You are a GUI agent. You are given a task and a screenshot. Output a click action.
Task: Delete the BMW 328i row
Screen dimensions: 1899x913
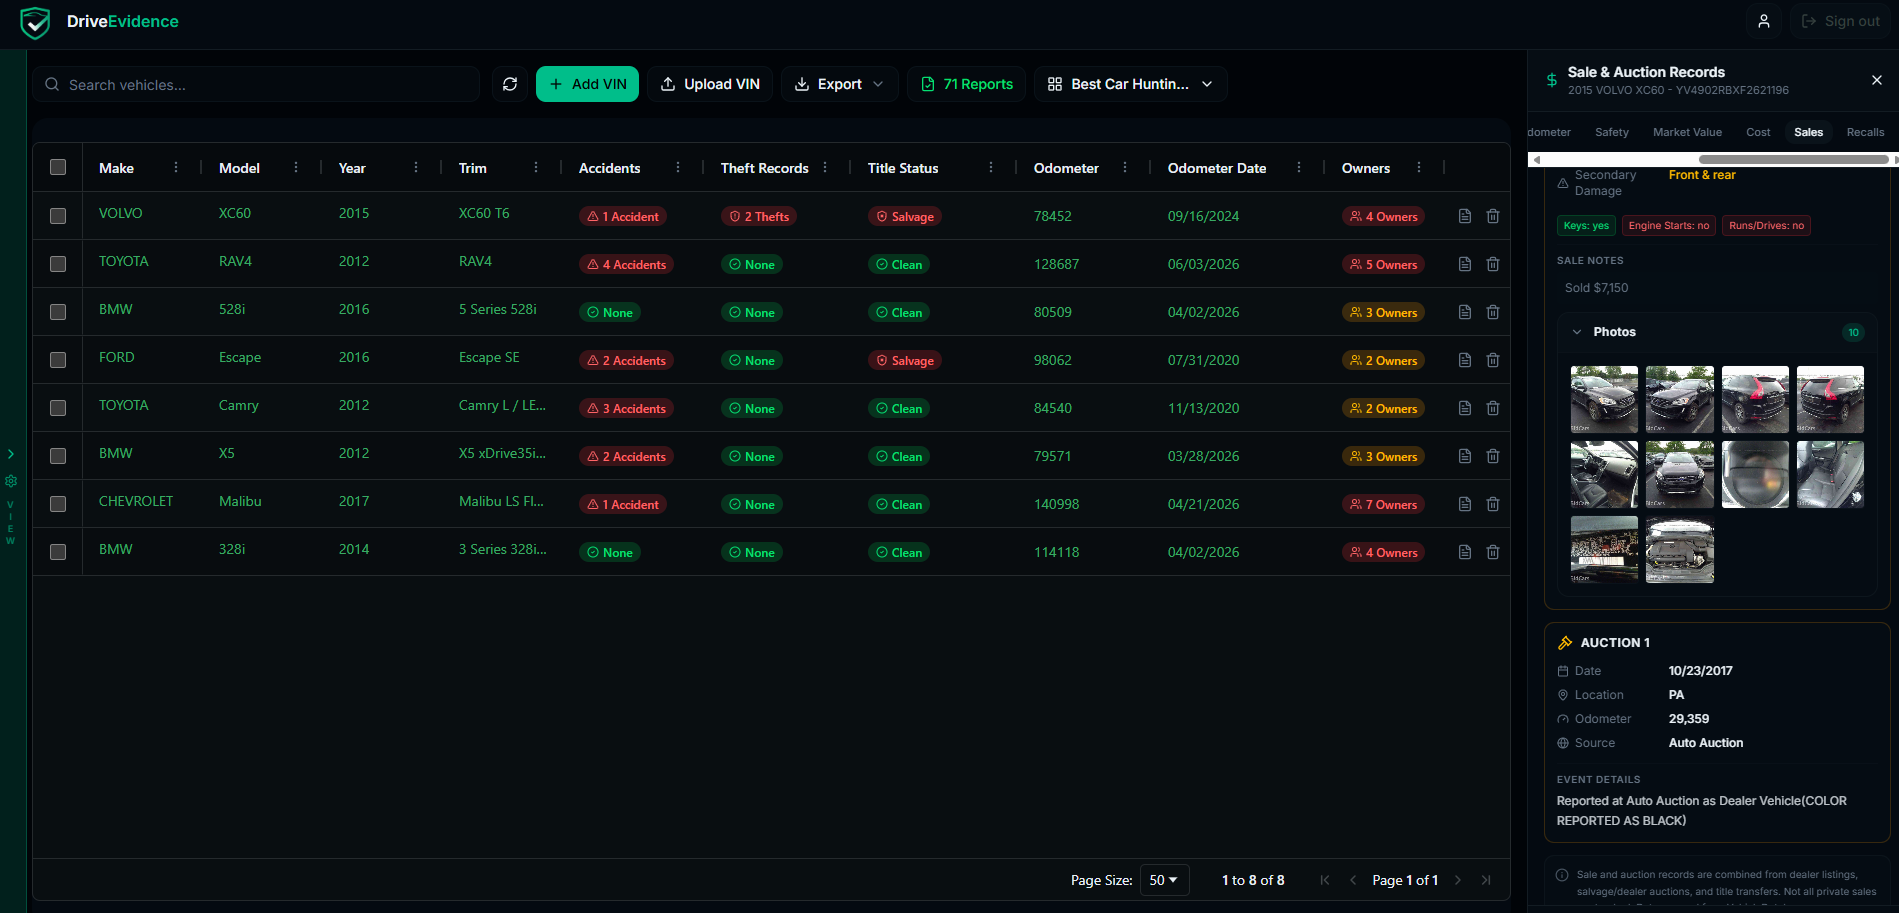tap(1493, 552)
